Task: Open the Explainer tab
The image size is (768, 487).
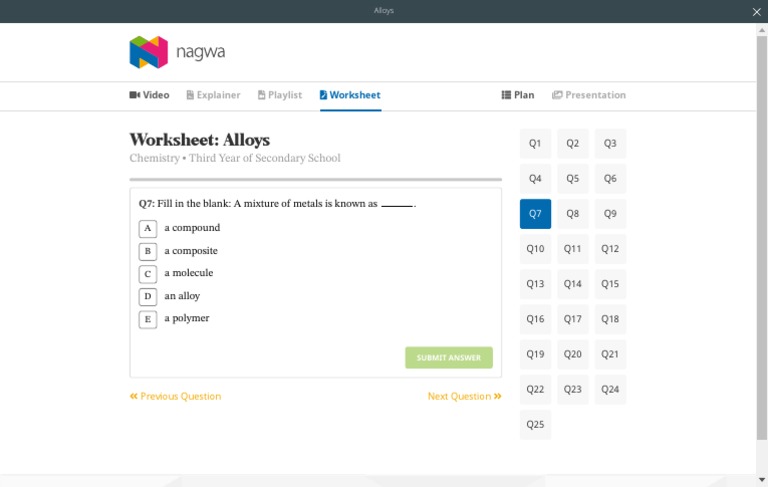Action: coord(213,95)
